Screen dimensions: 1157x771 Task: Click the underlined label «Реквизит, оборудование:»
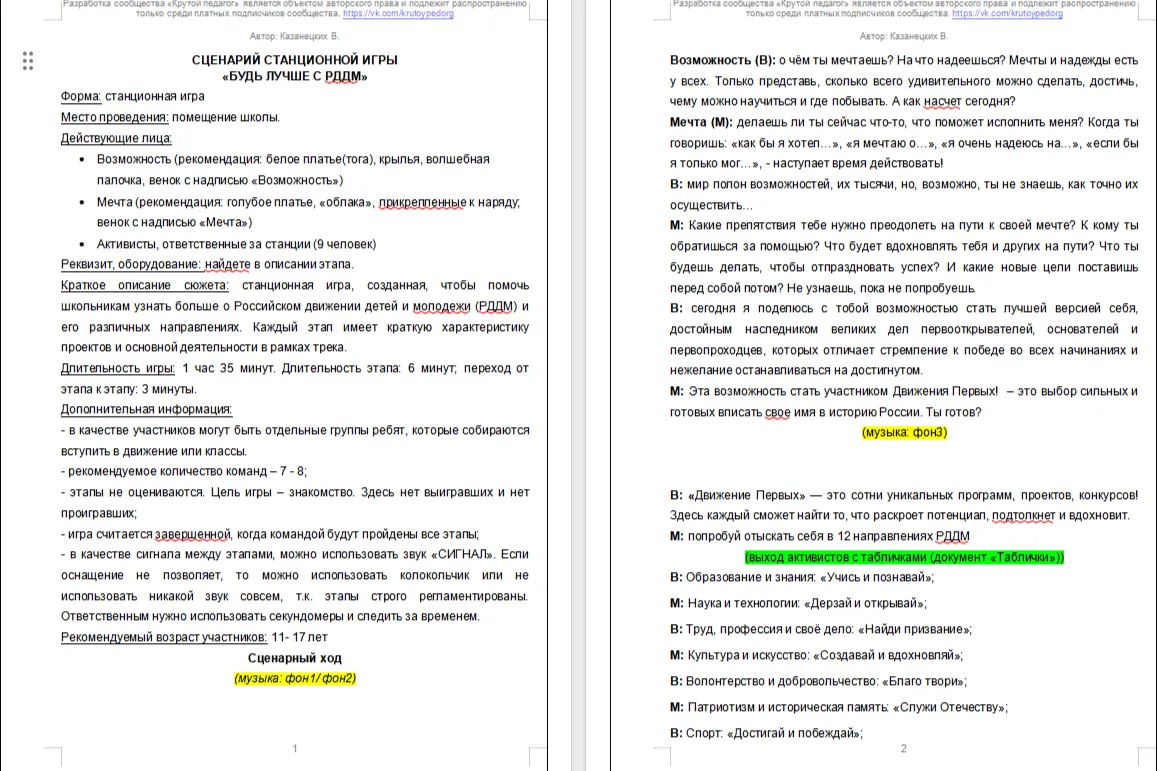131,264
